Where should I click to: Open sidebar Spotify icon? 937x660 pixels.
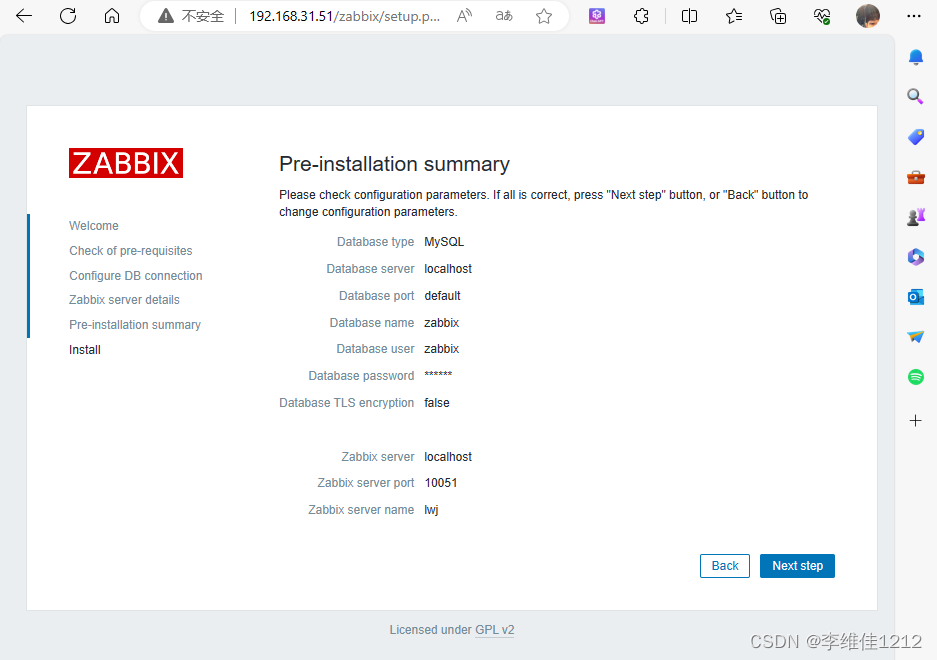[x=915, y=377]
